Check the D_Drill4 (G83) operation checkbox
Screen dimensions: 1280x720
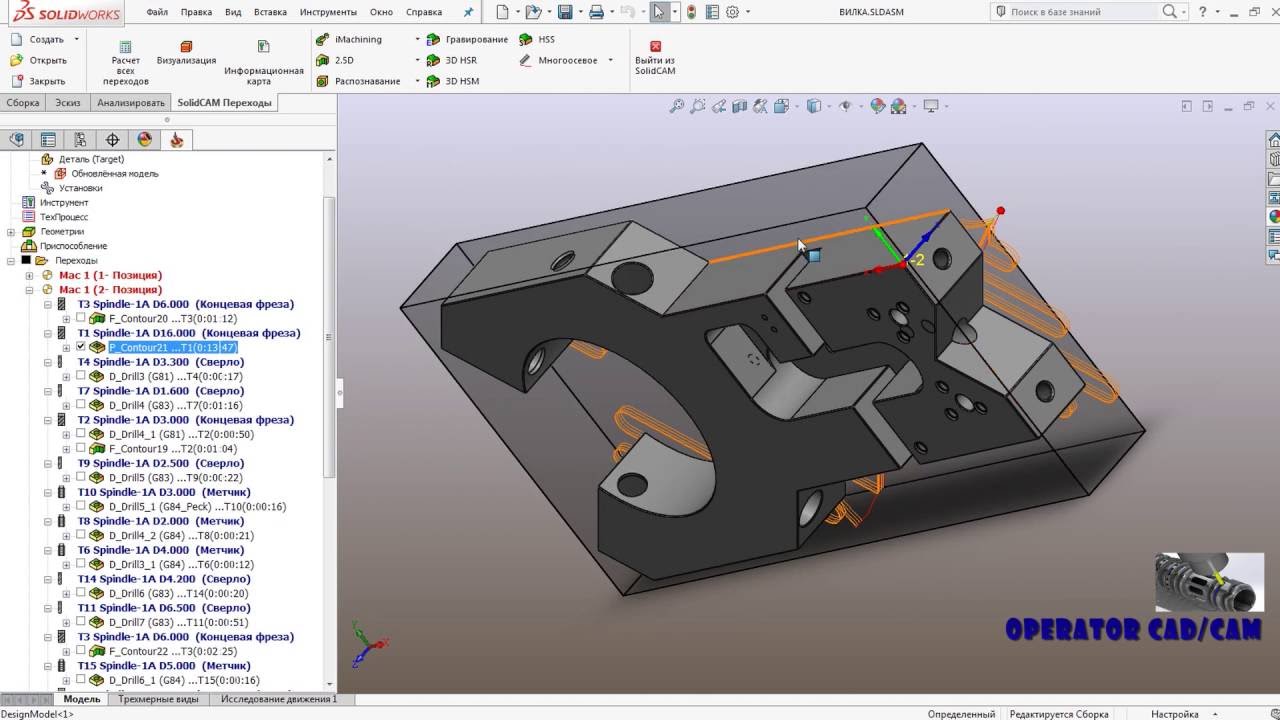tap(81, 405)
